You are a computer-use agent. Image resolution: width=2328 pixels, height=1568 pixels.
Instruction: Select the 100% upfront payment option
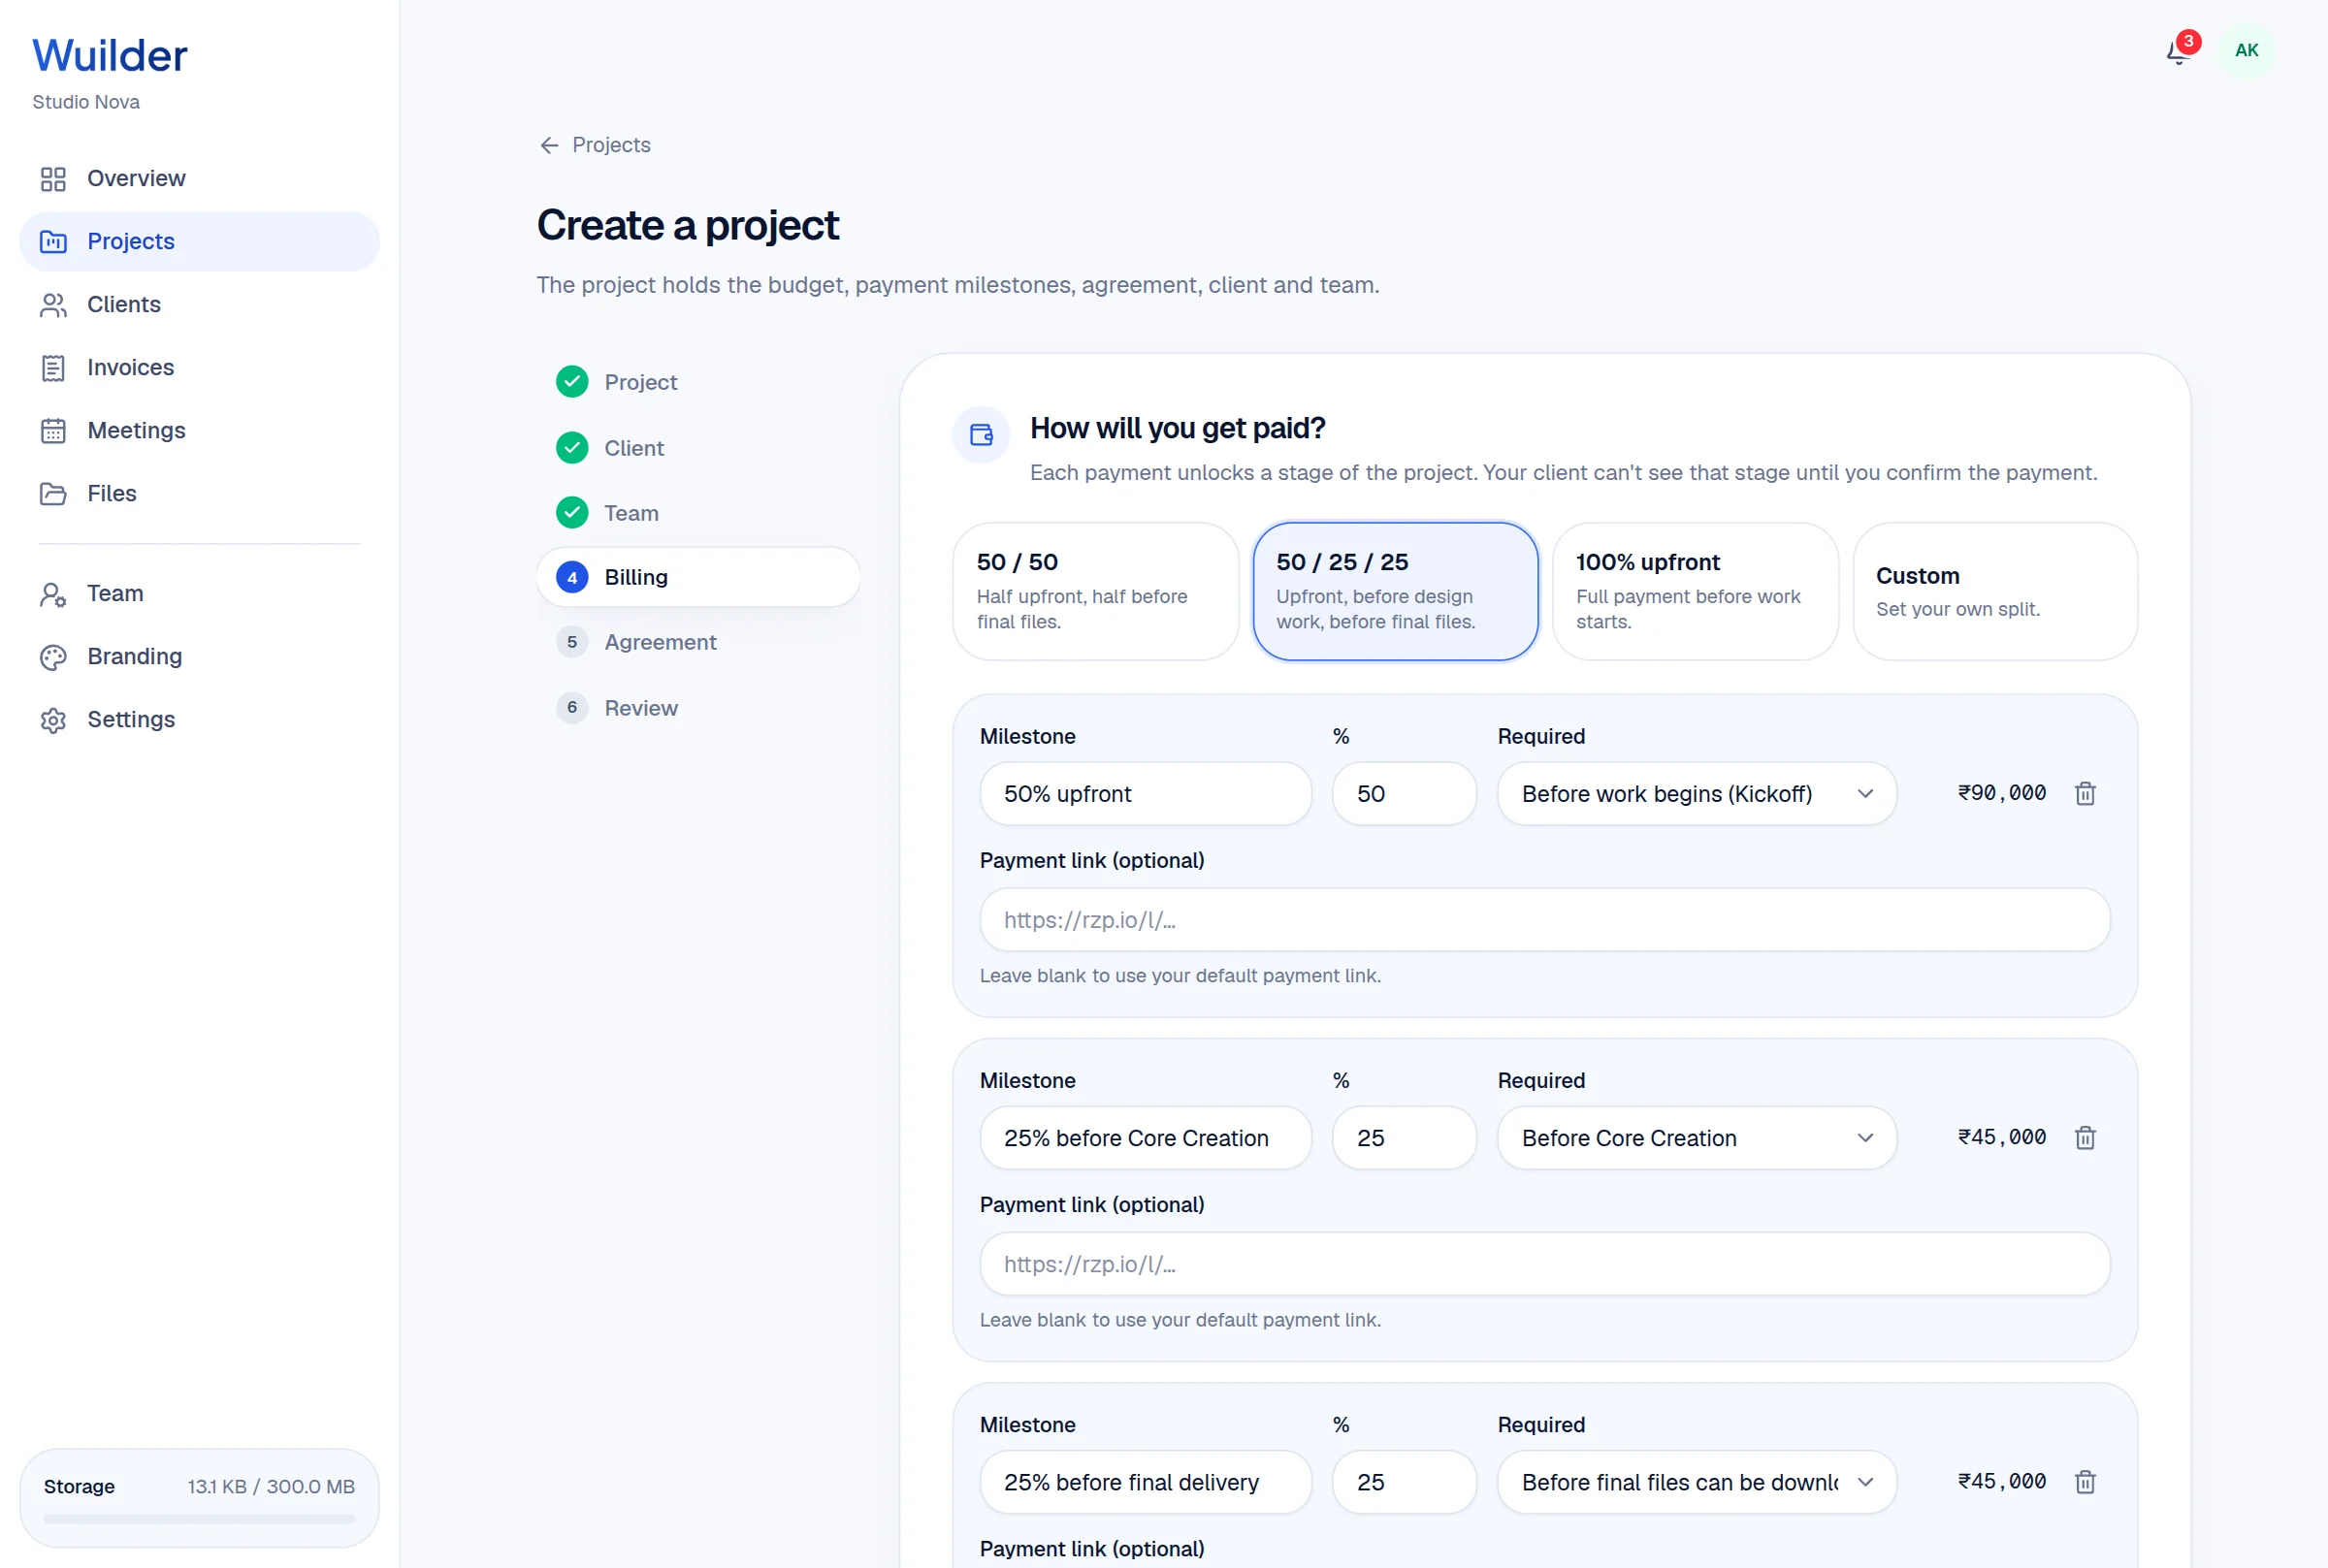point(1695,592)
